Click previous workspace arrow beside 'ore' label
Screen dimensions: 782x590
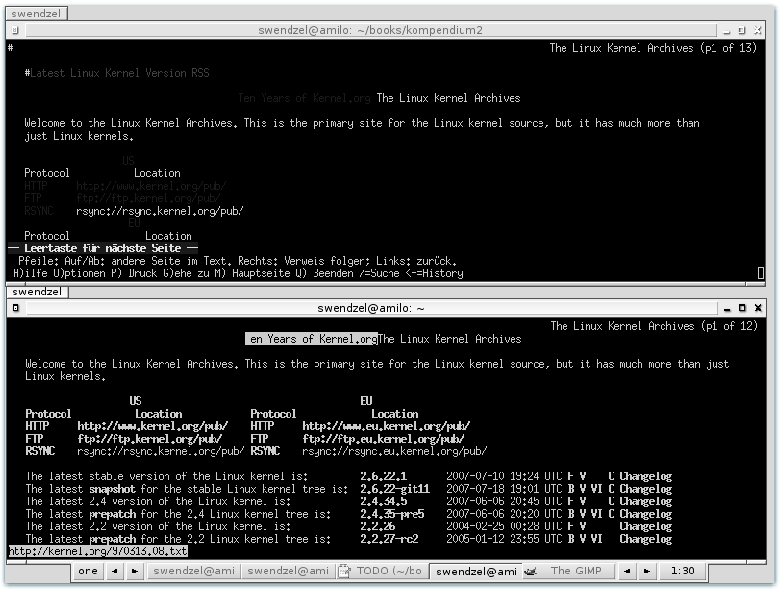point(114,571)
